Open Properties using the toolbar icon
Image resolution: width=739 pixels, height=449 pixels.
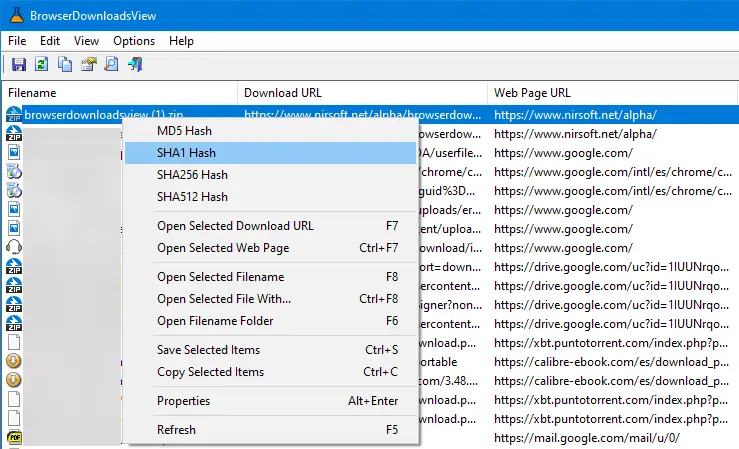point(89,66)
